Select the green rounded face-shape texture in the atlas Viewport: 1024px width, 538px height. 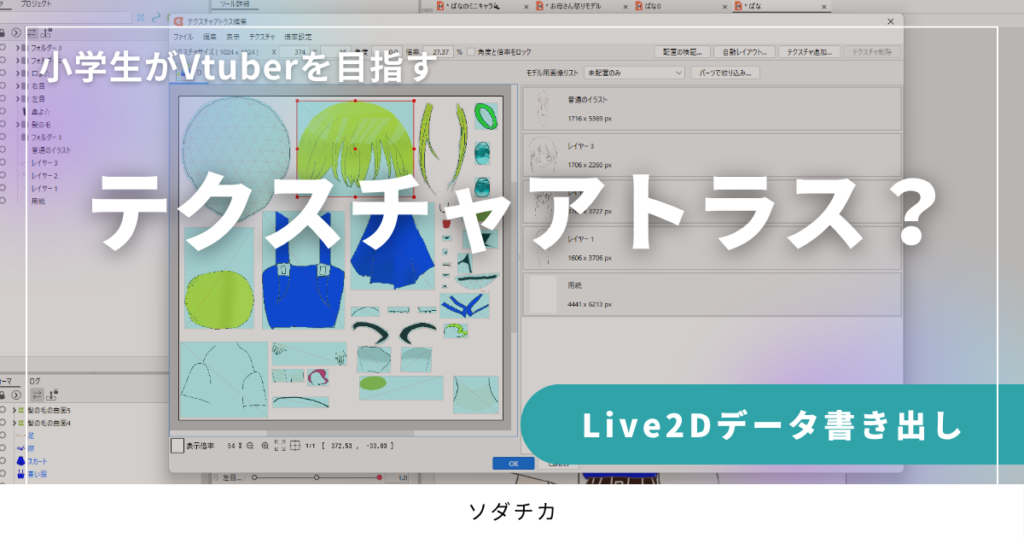click(x=219, y=300)
